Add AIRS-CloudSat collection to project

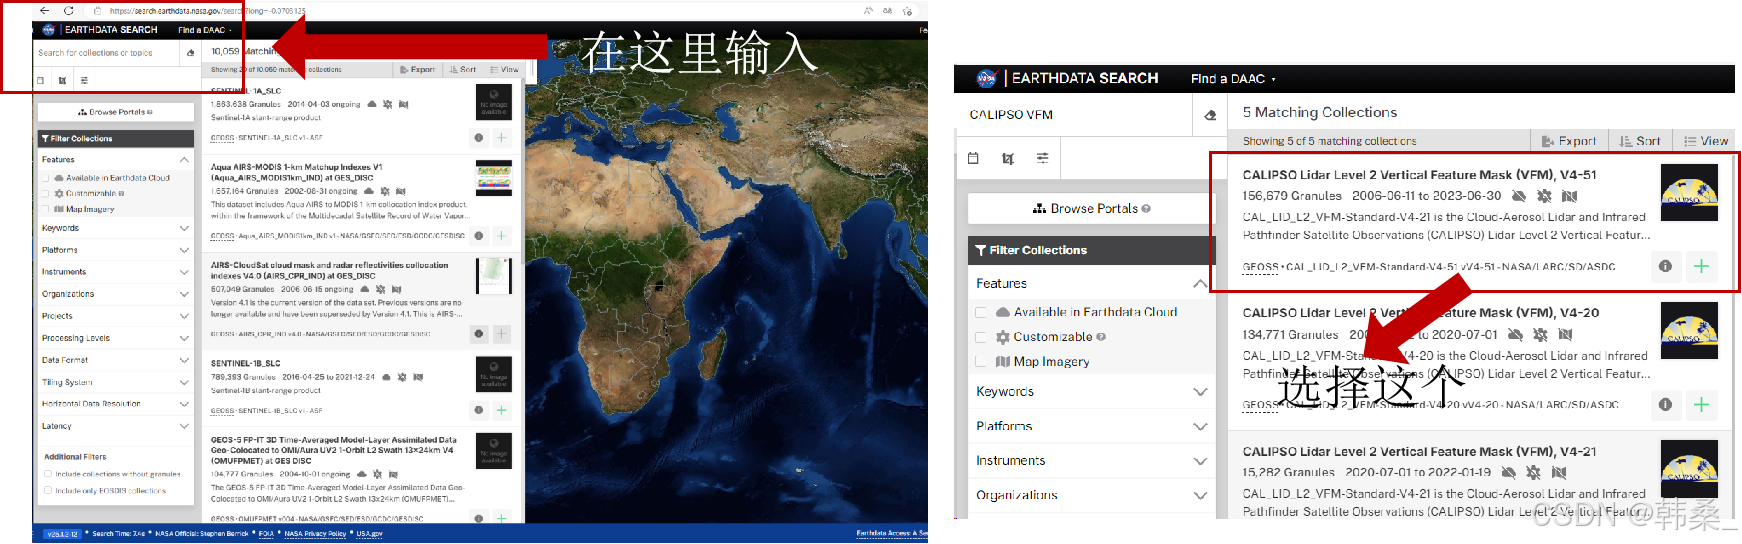click(501, 333)
